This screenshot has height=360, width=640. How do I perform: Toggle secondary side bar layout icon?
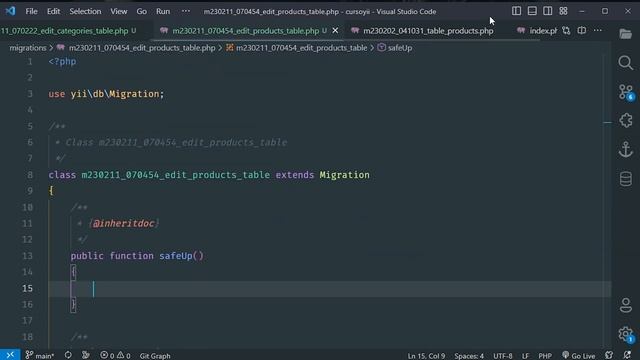click(547, 11)
